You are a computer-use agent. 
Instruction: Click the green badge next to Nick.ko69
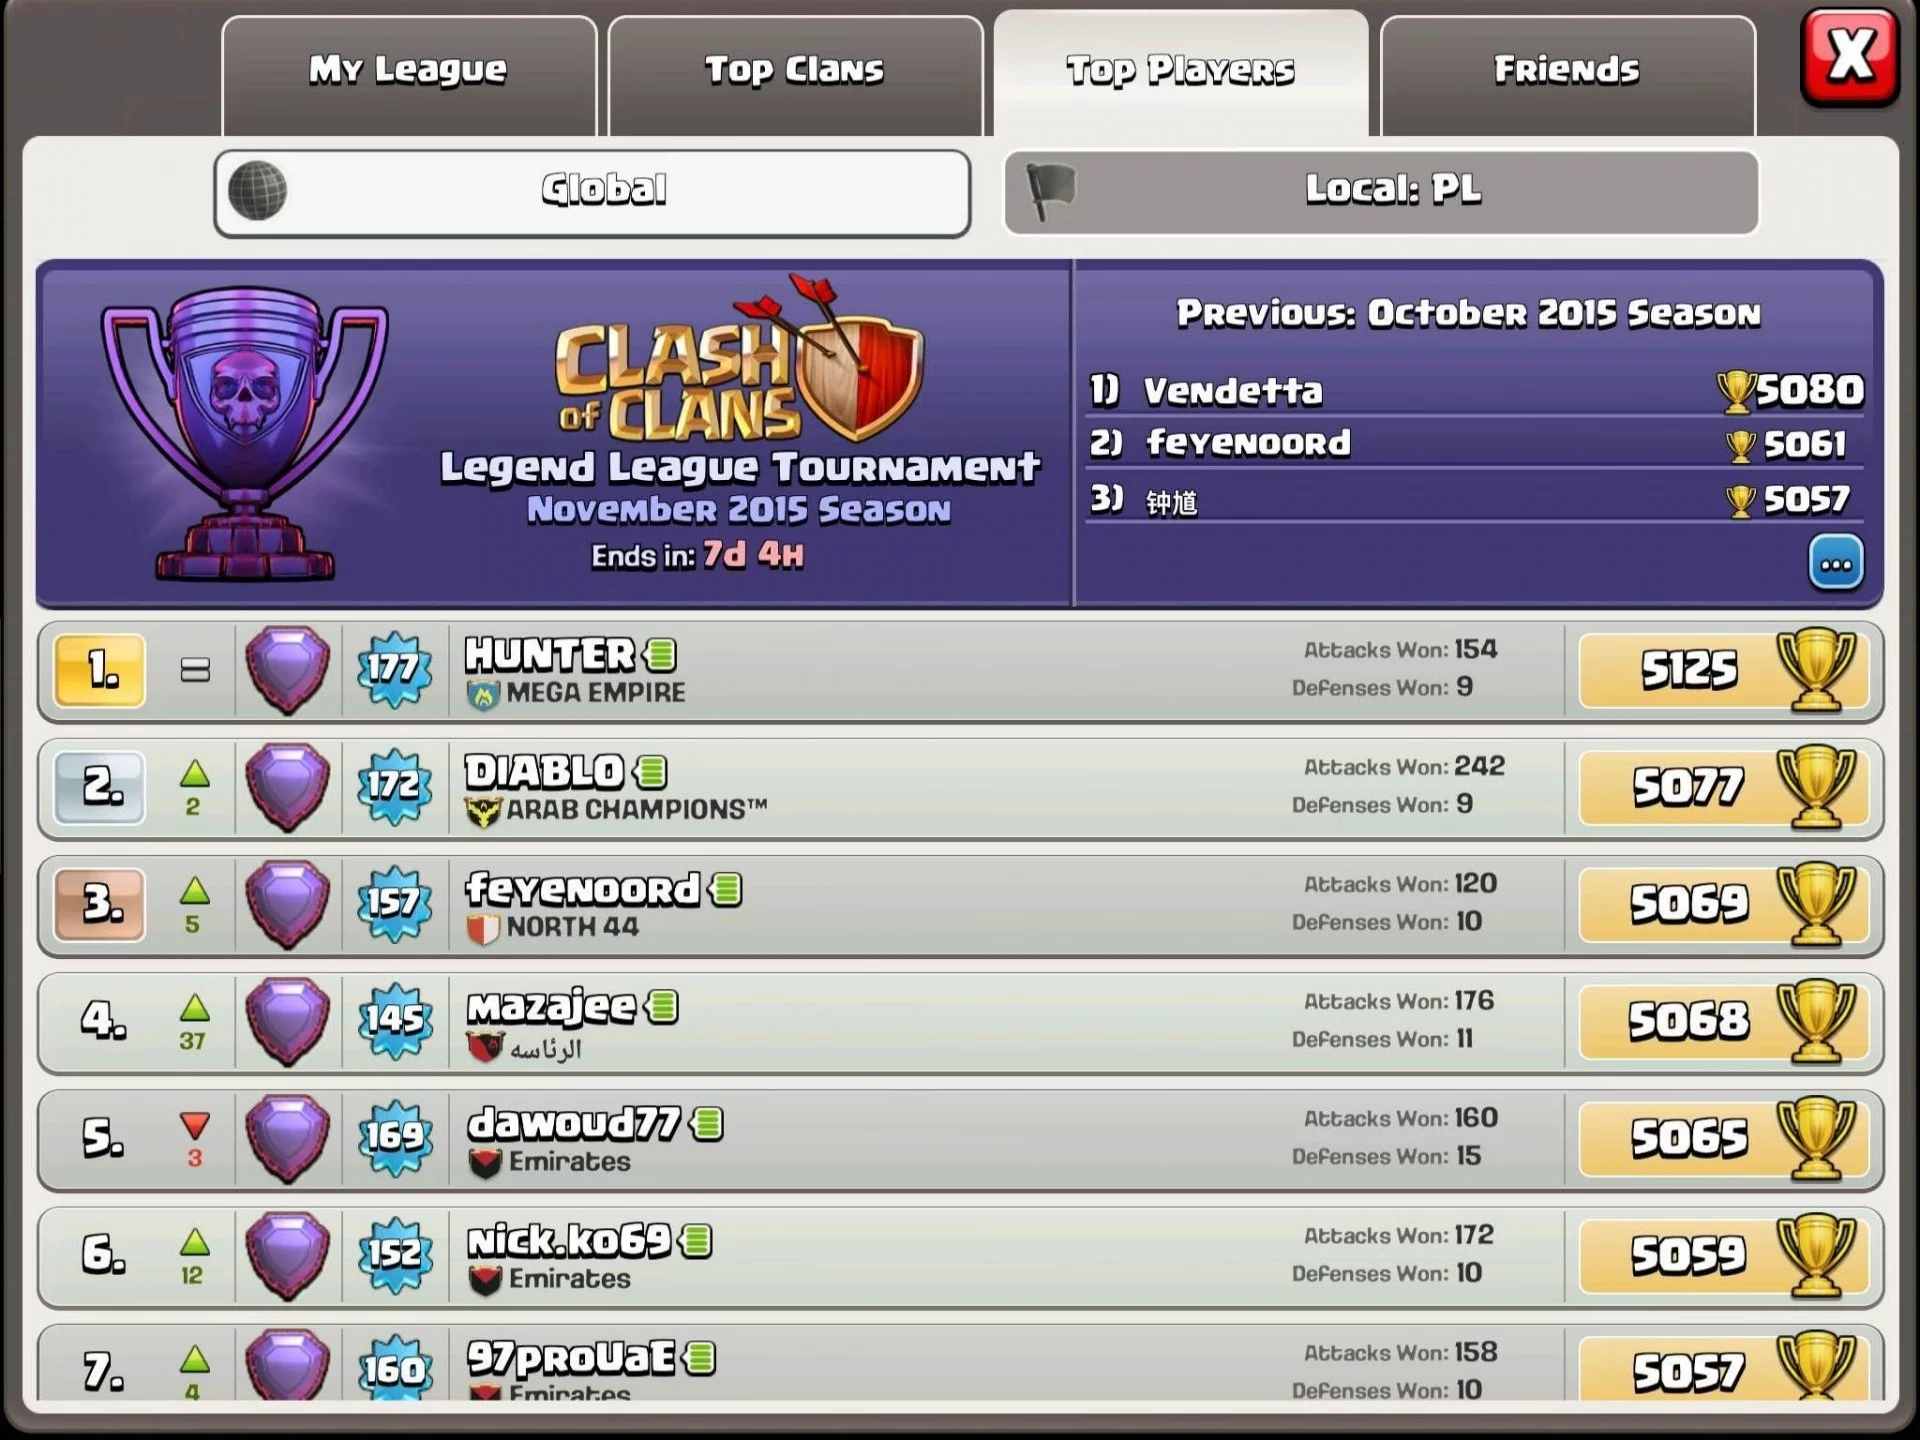[x=696, y=1241]
